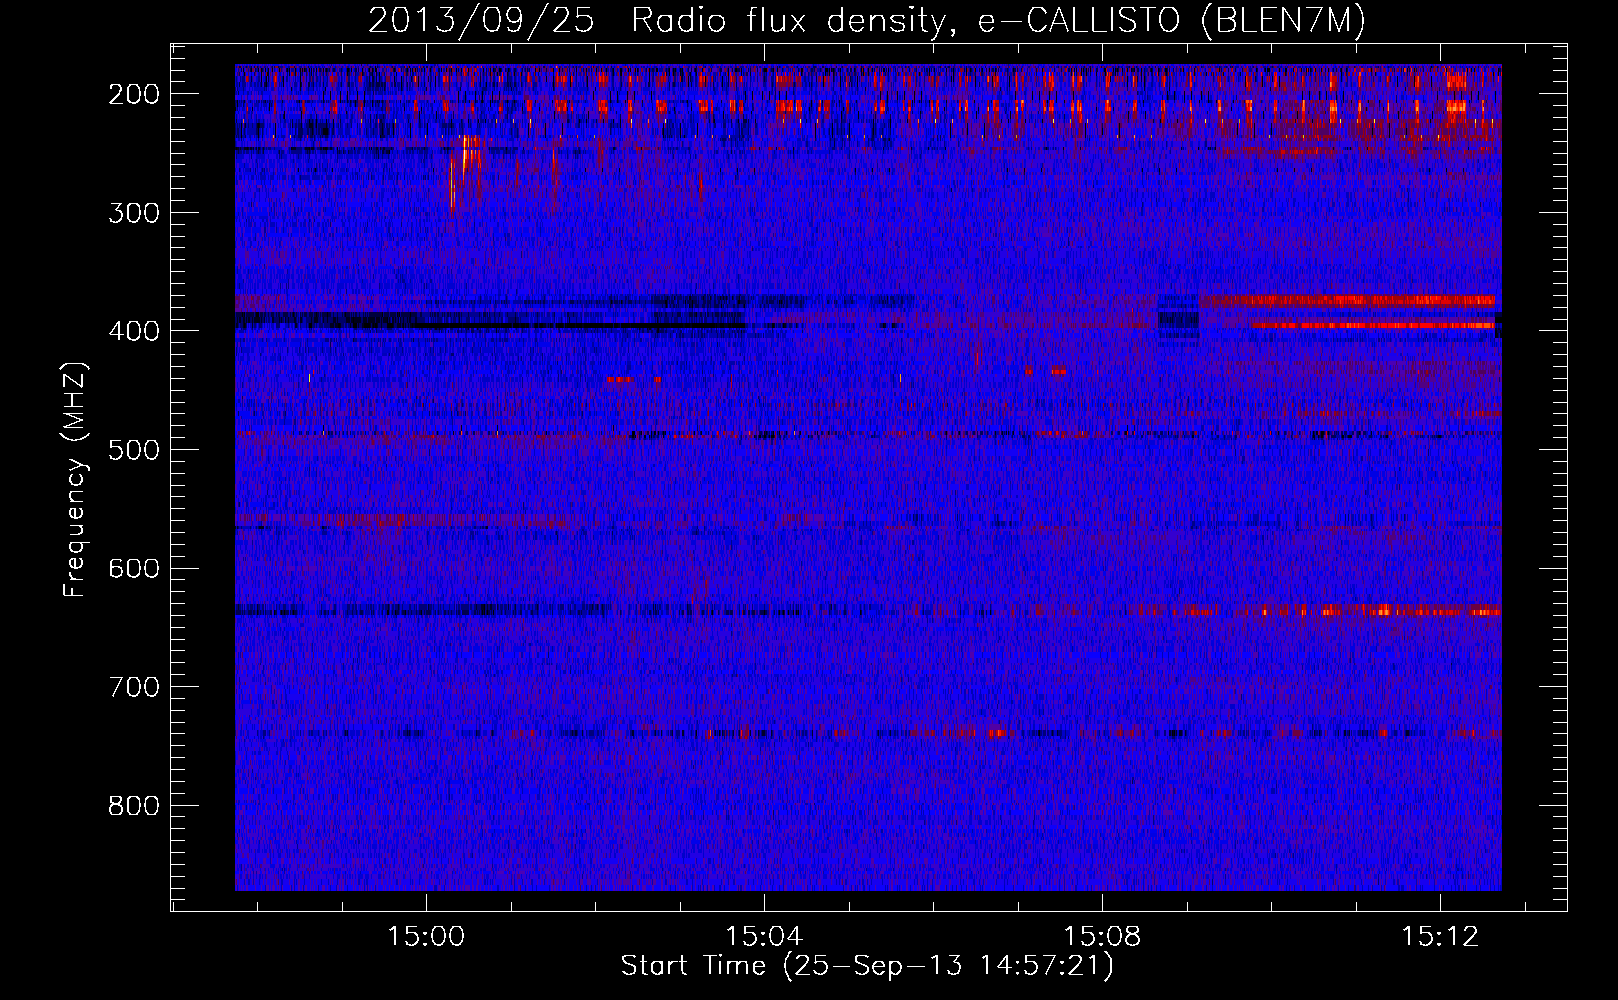Click the 500 frequency tick label
This screenshot has width=1618, height=1000.
click(133, 450)
